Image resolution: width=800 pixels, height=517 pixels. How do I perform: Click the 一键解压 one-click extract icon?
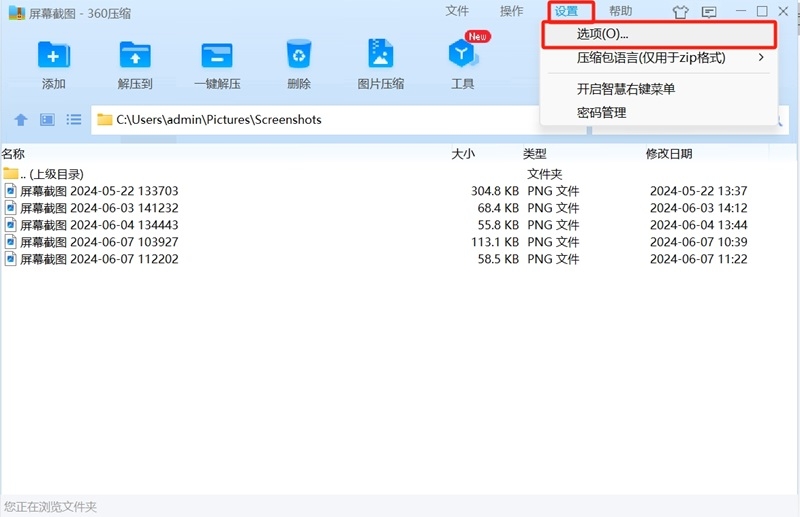pos(217,55)
